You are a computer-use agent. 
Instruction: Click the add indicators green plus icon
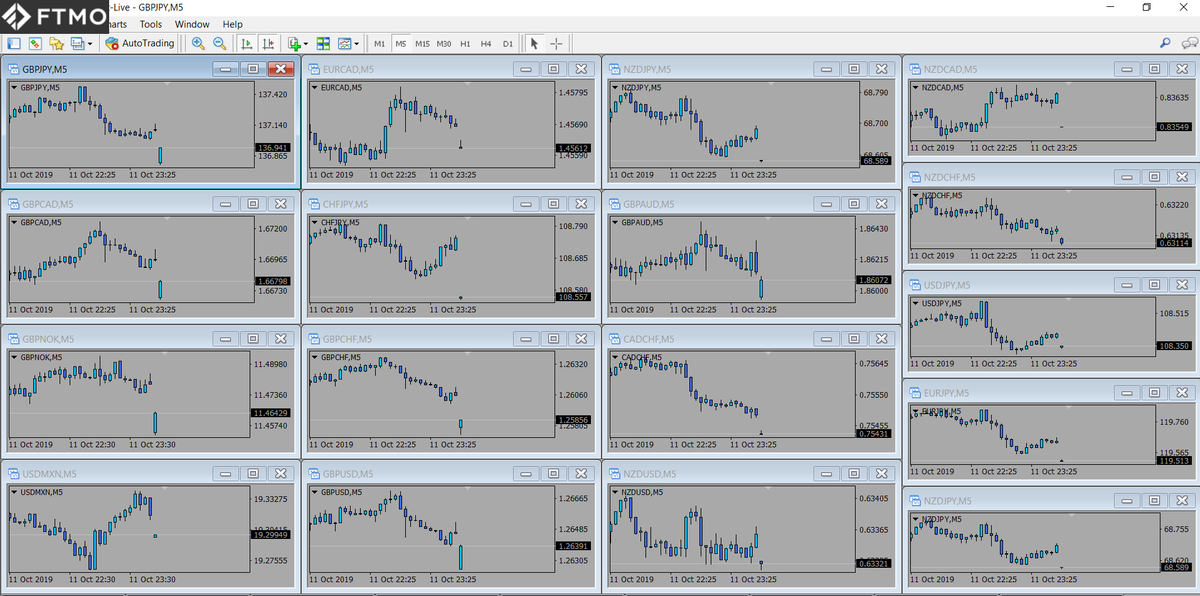tap(294, 43)
